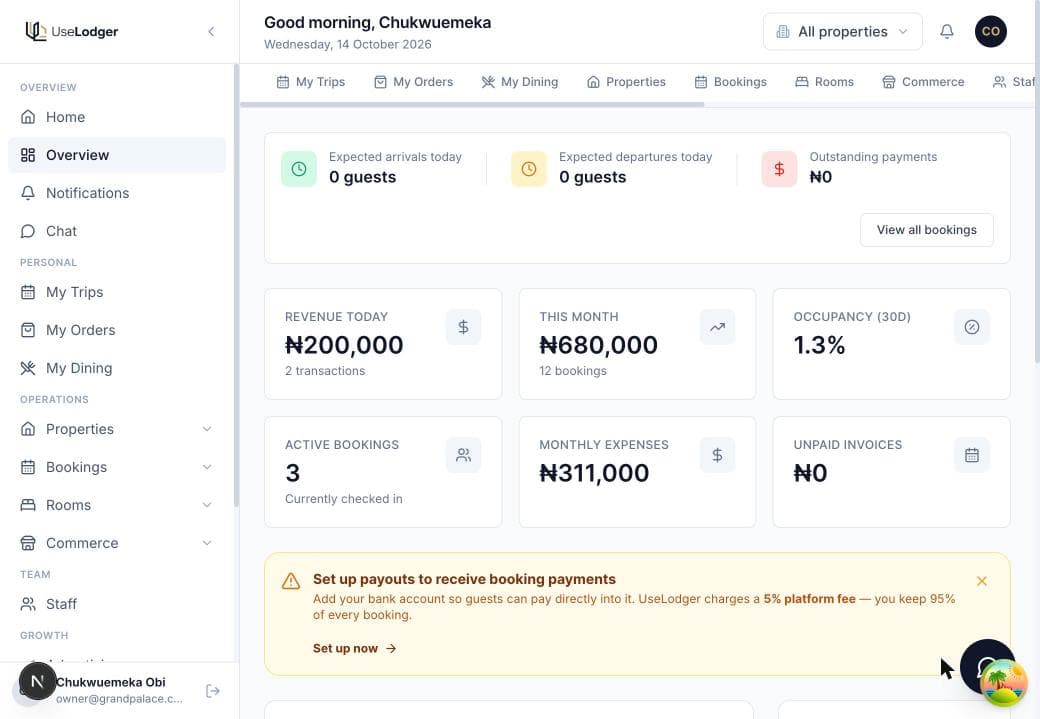The width and height of the screenshot is (1040, 719).
Task: Switch to the Properties tab
Action: click(x=626, y=82)
